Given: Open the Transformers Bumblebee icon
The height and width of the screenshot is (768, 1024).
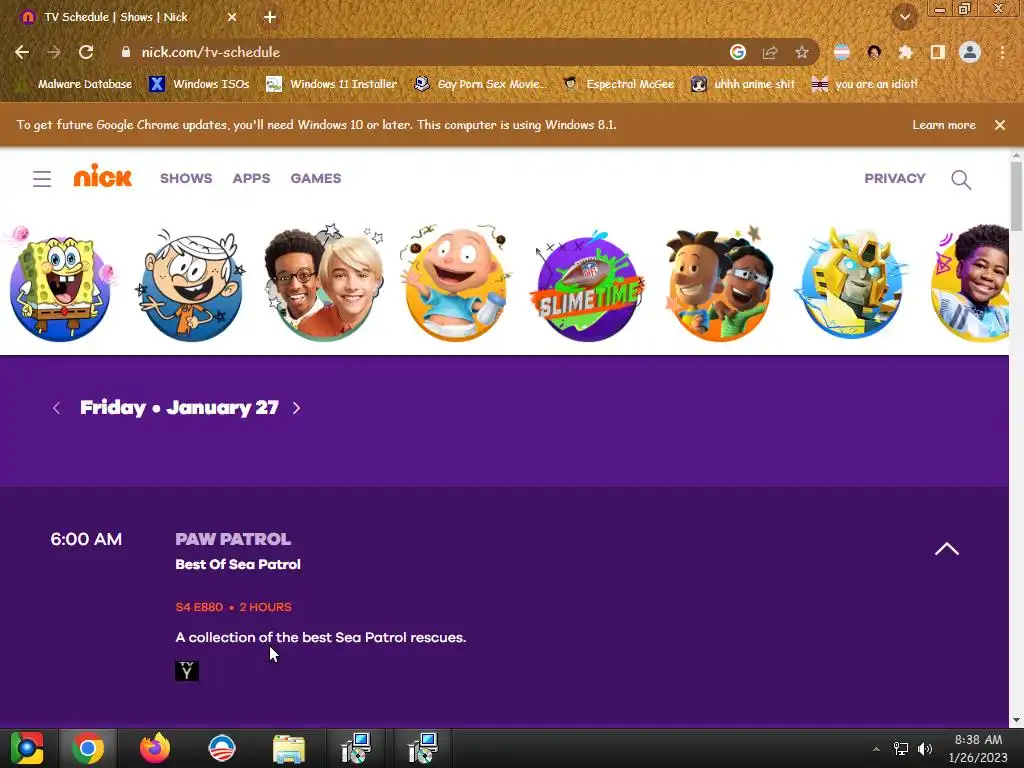Looking at the screenshot, I should [x=852, y=283].
